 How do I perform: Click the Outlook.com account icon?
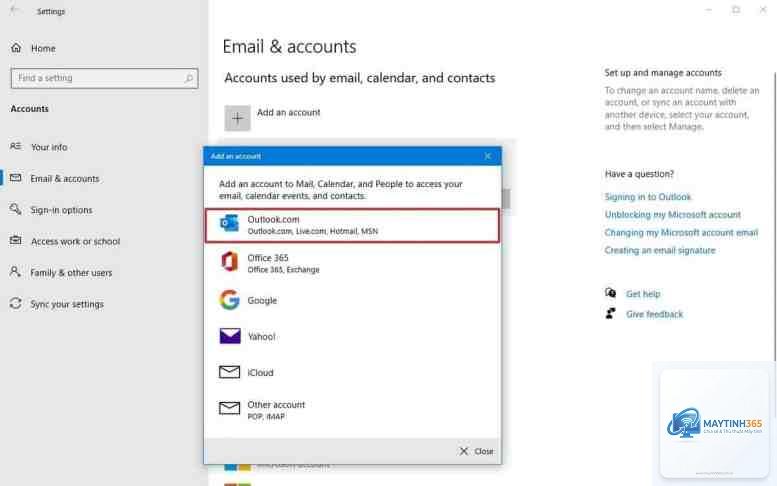229,223
